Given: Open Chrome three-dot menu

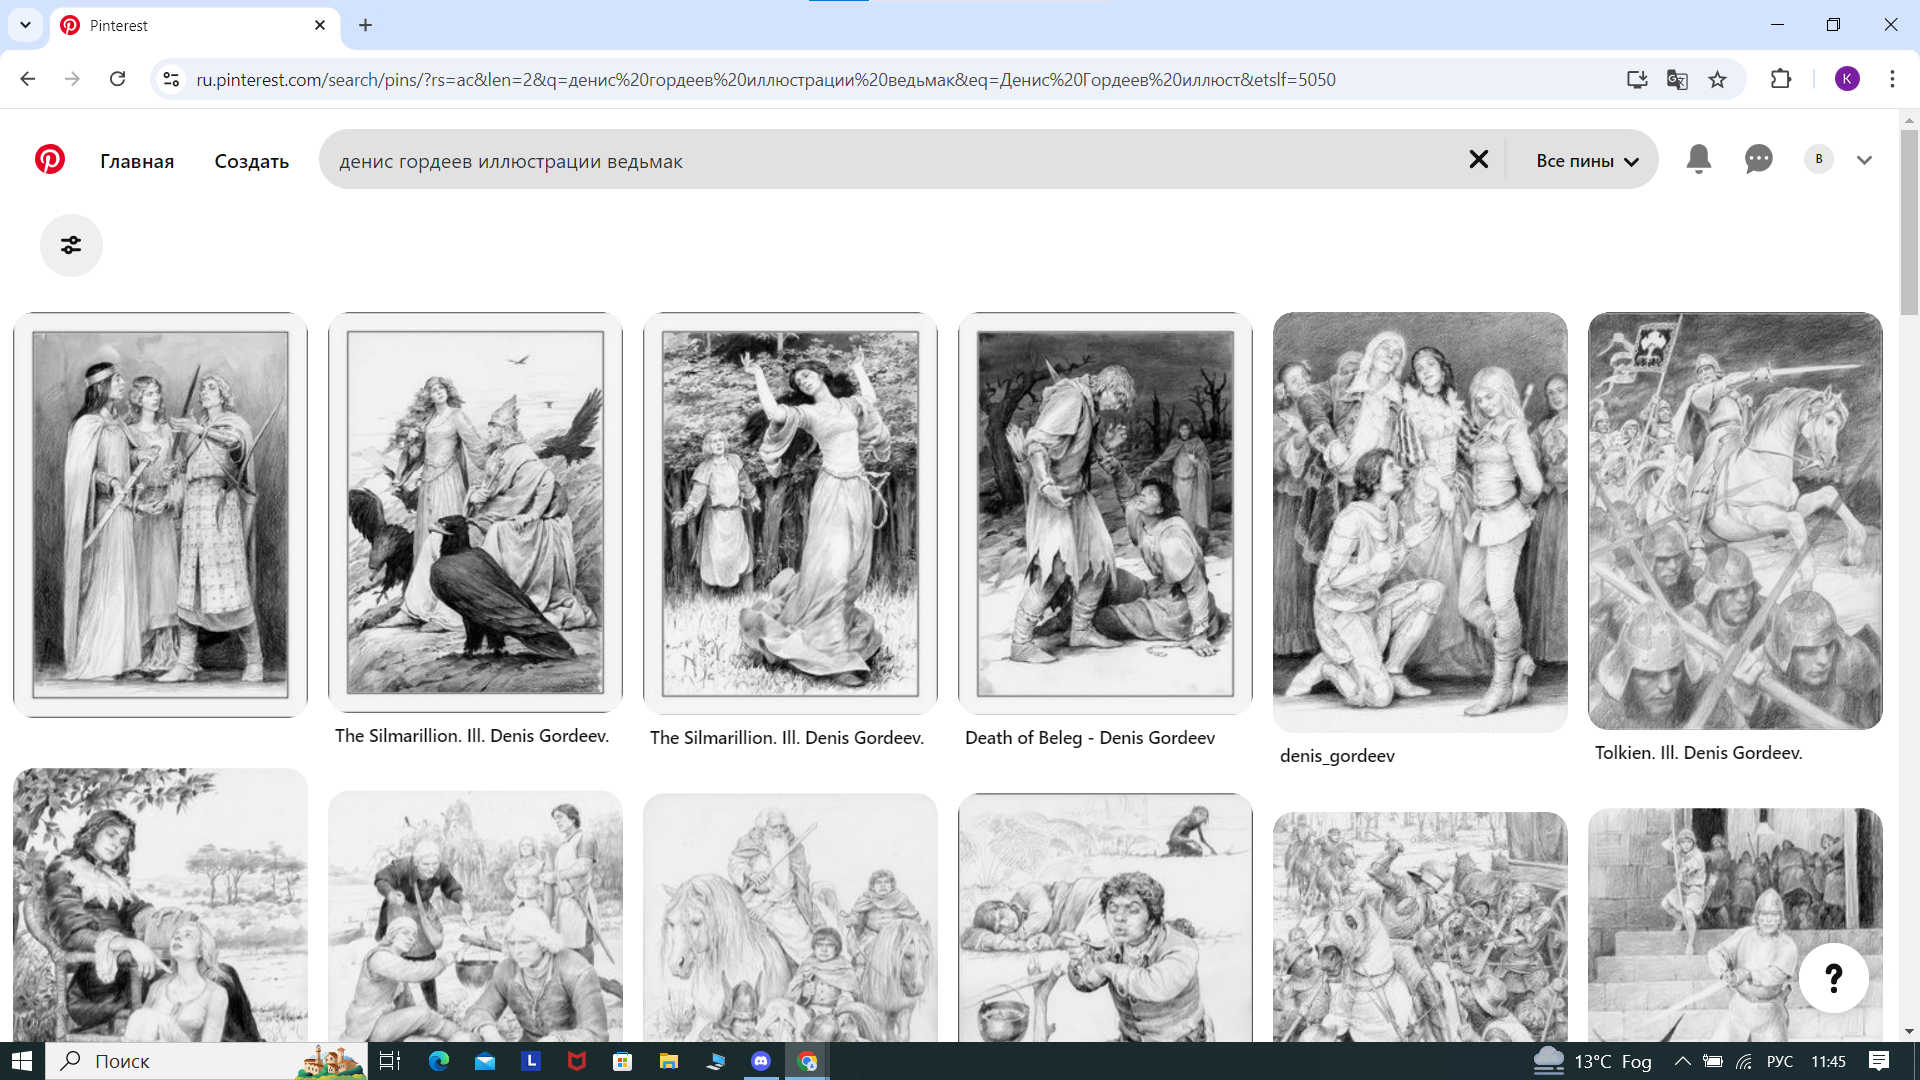Looking at the screenshot, I should pos(1892,79).
